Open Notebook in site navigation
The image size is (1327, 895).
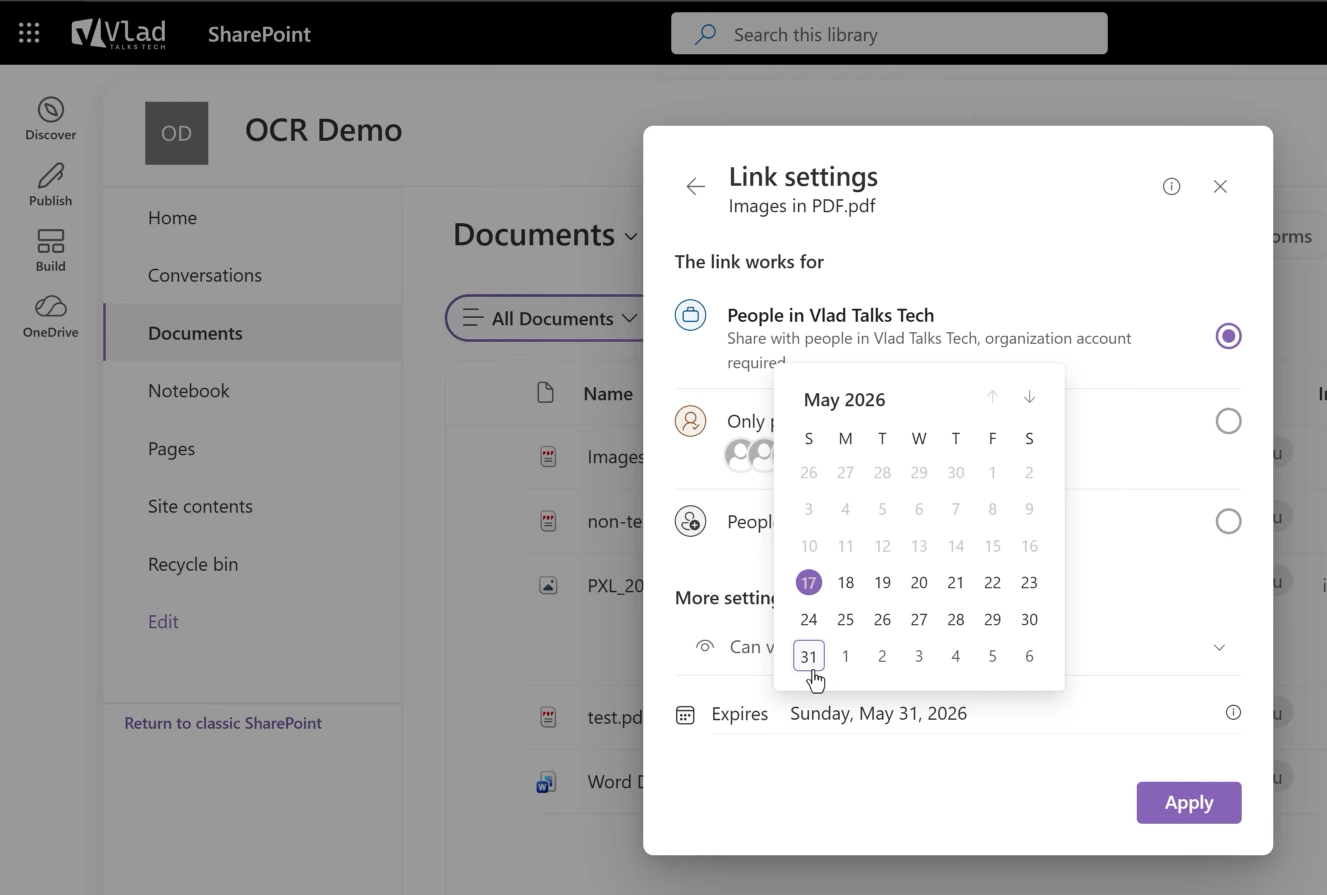[x=189, y=391]
